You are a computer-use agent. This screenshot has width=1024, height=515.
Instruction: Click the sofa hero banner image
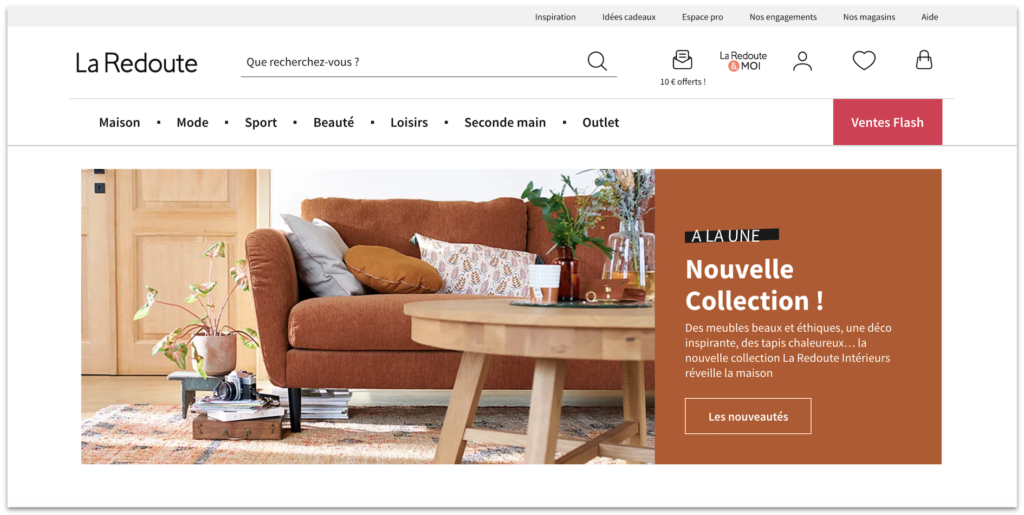368,317
